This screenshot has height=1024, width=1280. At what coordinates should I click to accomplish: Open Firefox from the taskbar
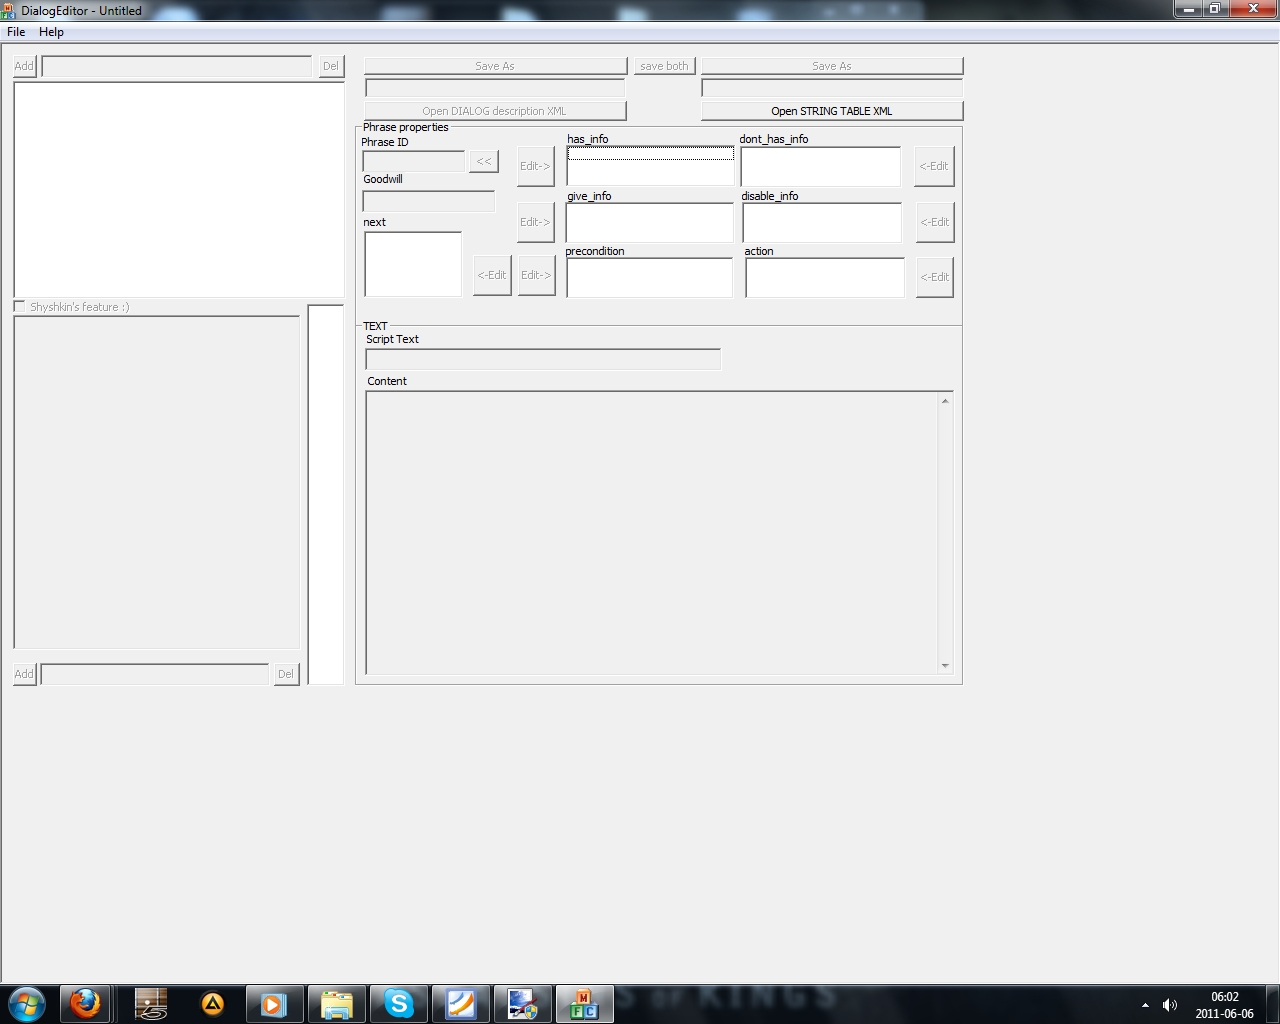coord(85,1003)
